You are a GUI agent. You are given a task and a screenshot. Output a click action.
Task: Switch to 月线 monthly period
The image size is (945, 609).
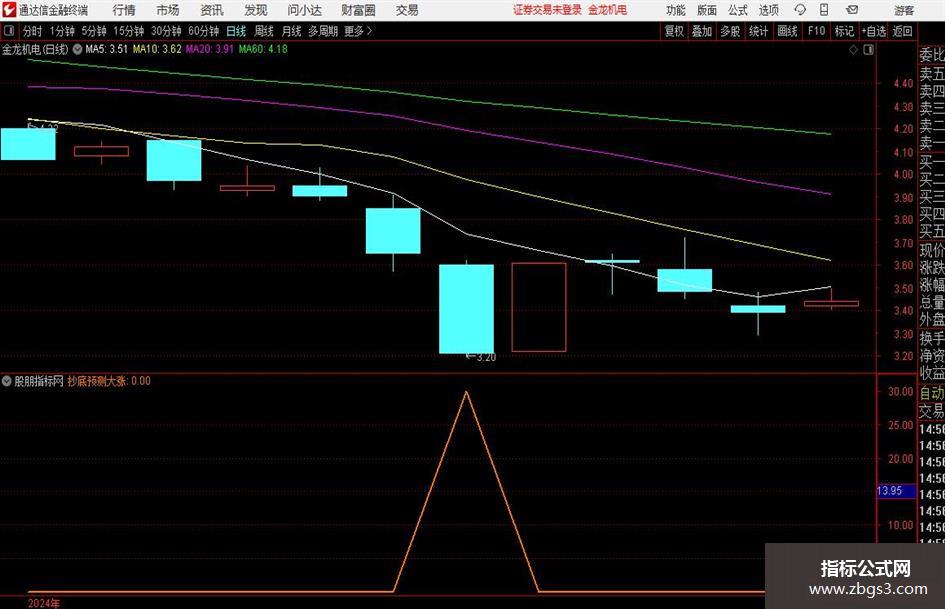click(291, 31)
